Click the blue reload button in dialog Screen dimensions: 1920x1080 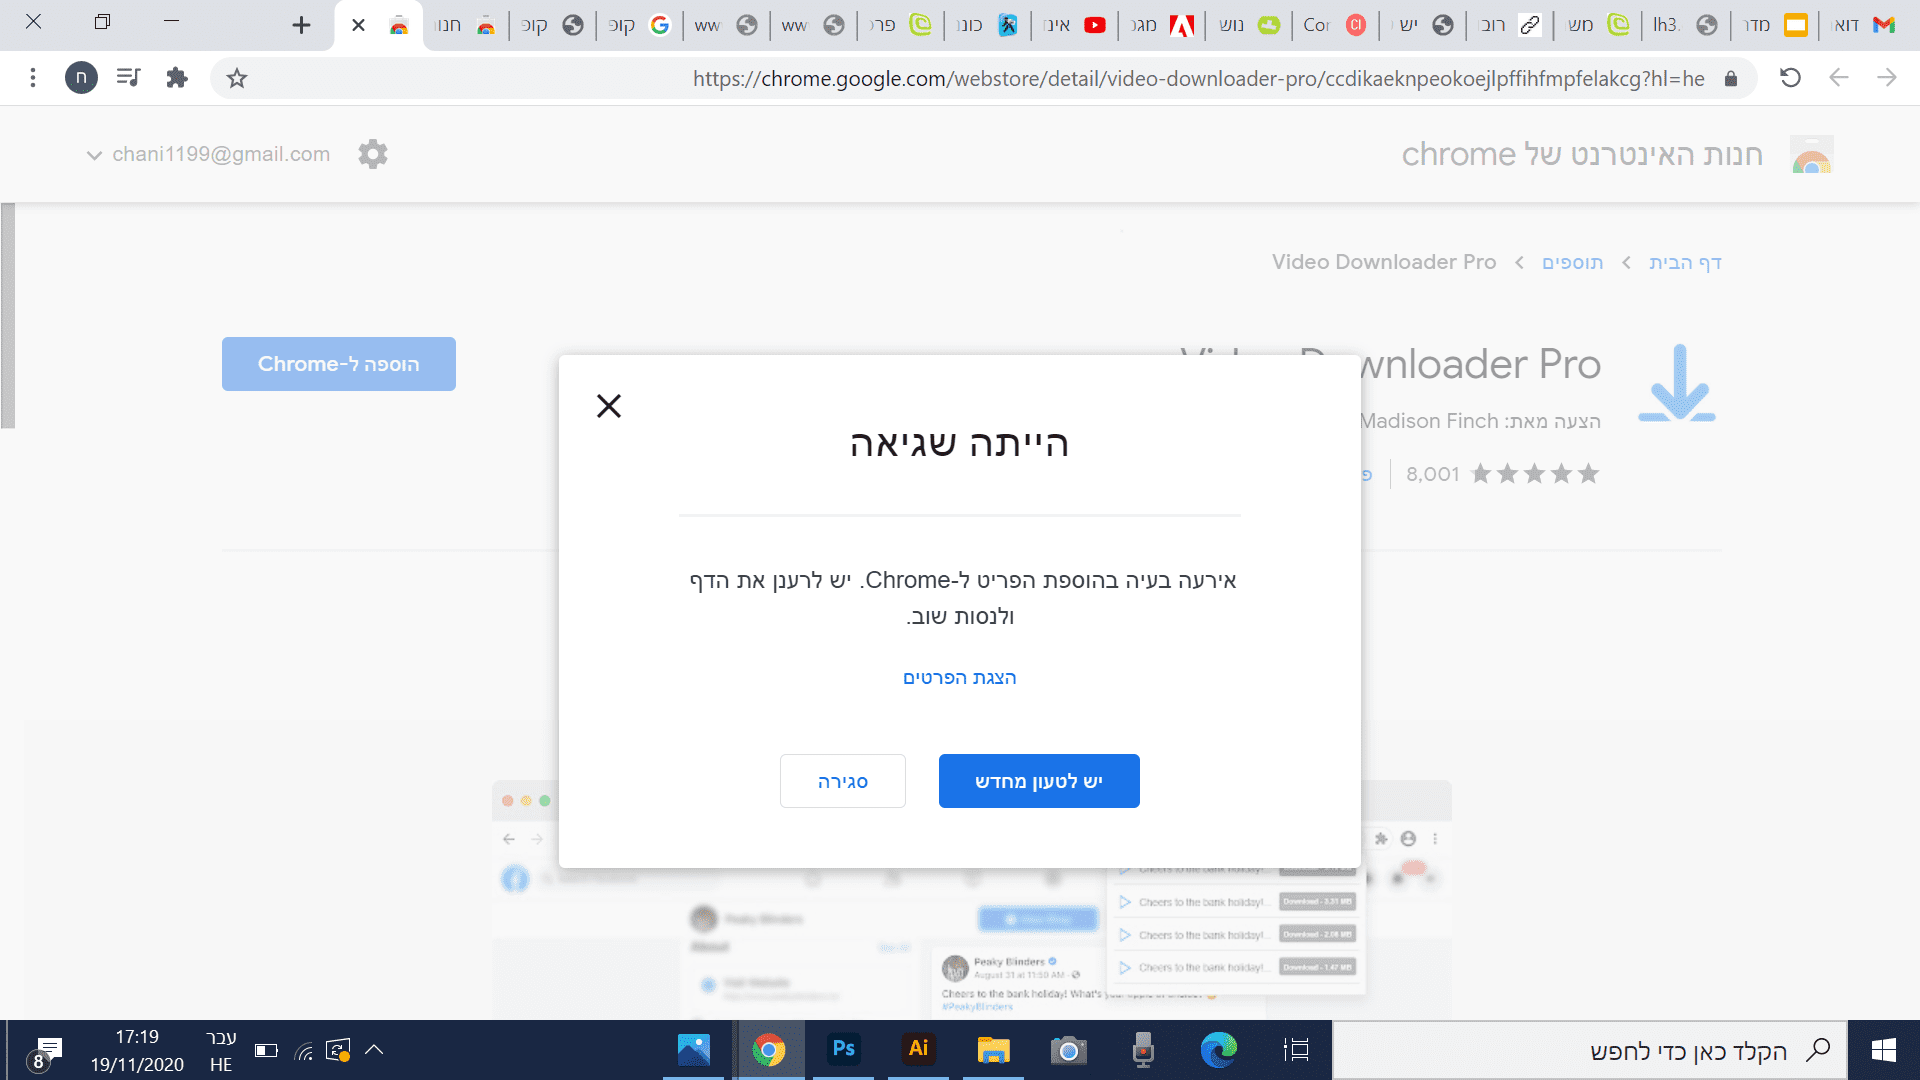pyautogui.click(x=1038, y=781)
